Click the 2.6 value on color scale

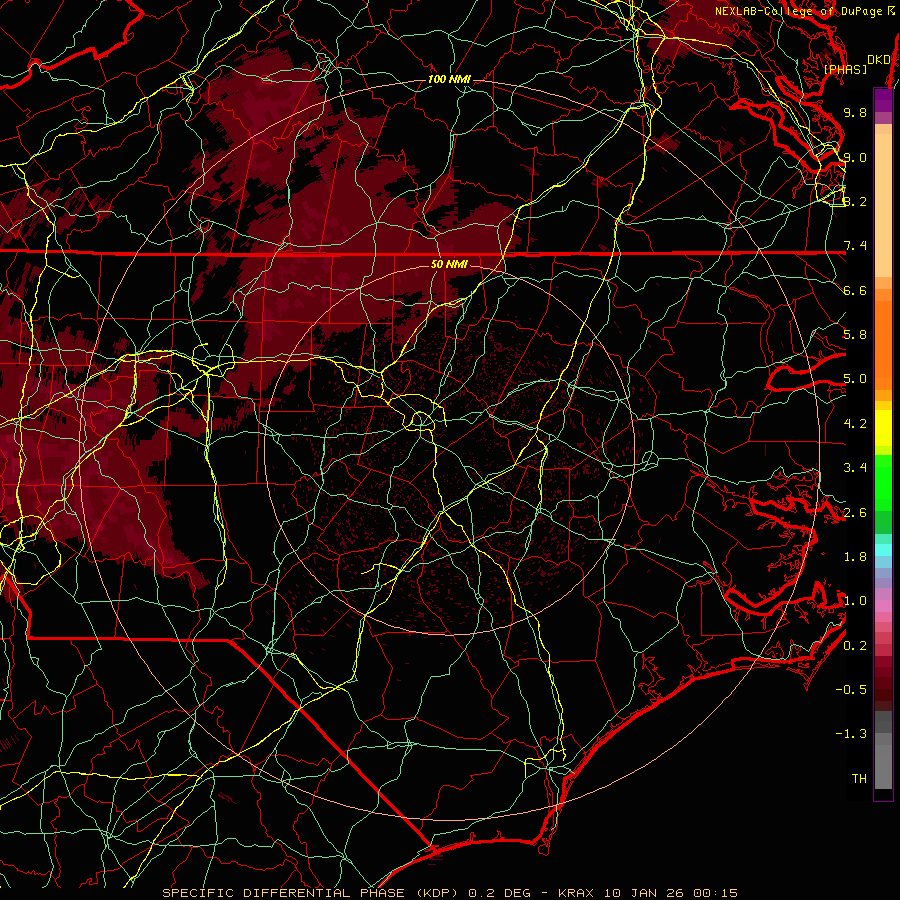tap(855, 513)
